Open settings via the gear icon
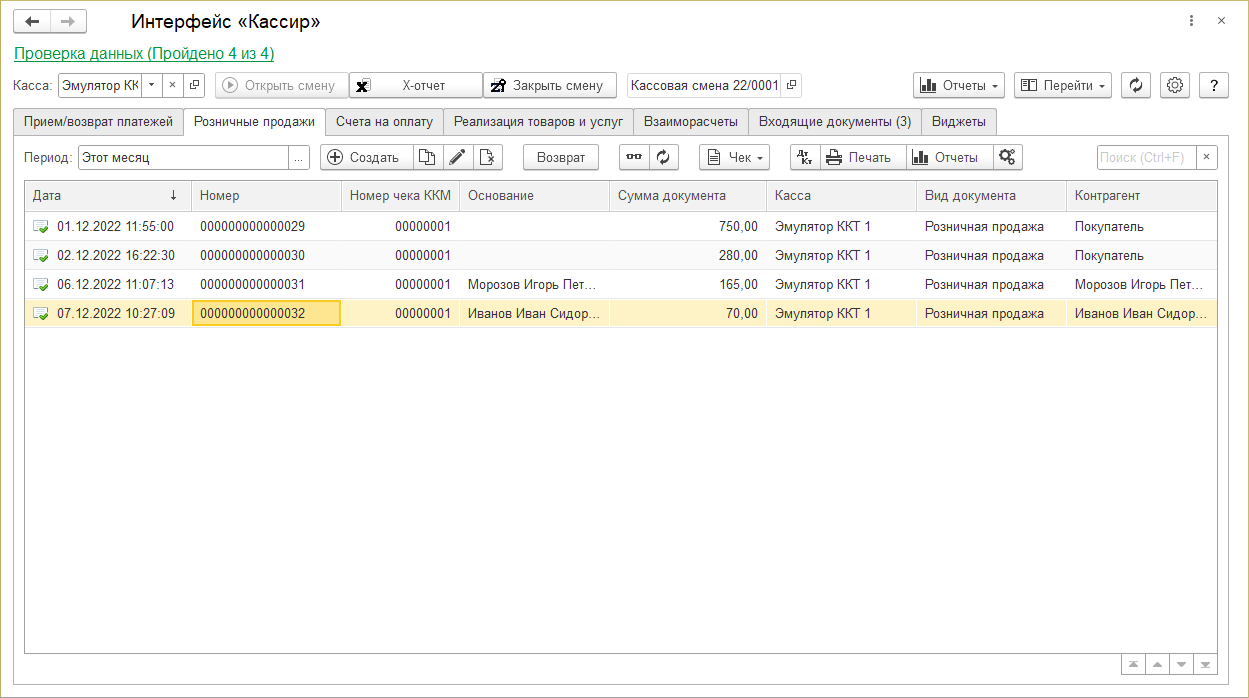Image resolution: width=1249 pixels, height=698 pixels. [1175, 86]
